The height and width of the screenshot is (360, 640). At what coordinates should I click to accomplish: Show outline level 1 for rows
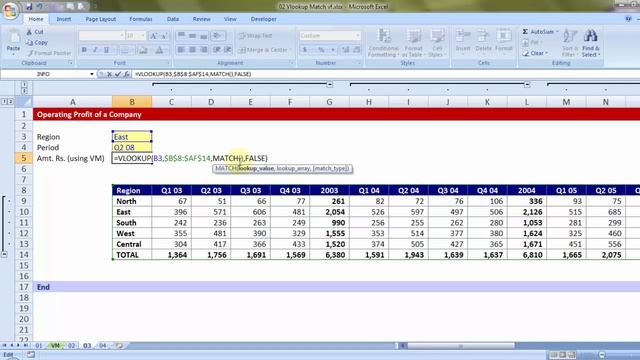click(4, 101)
